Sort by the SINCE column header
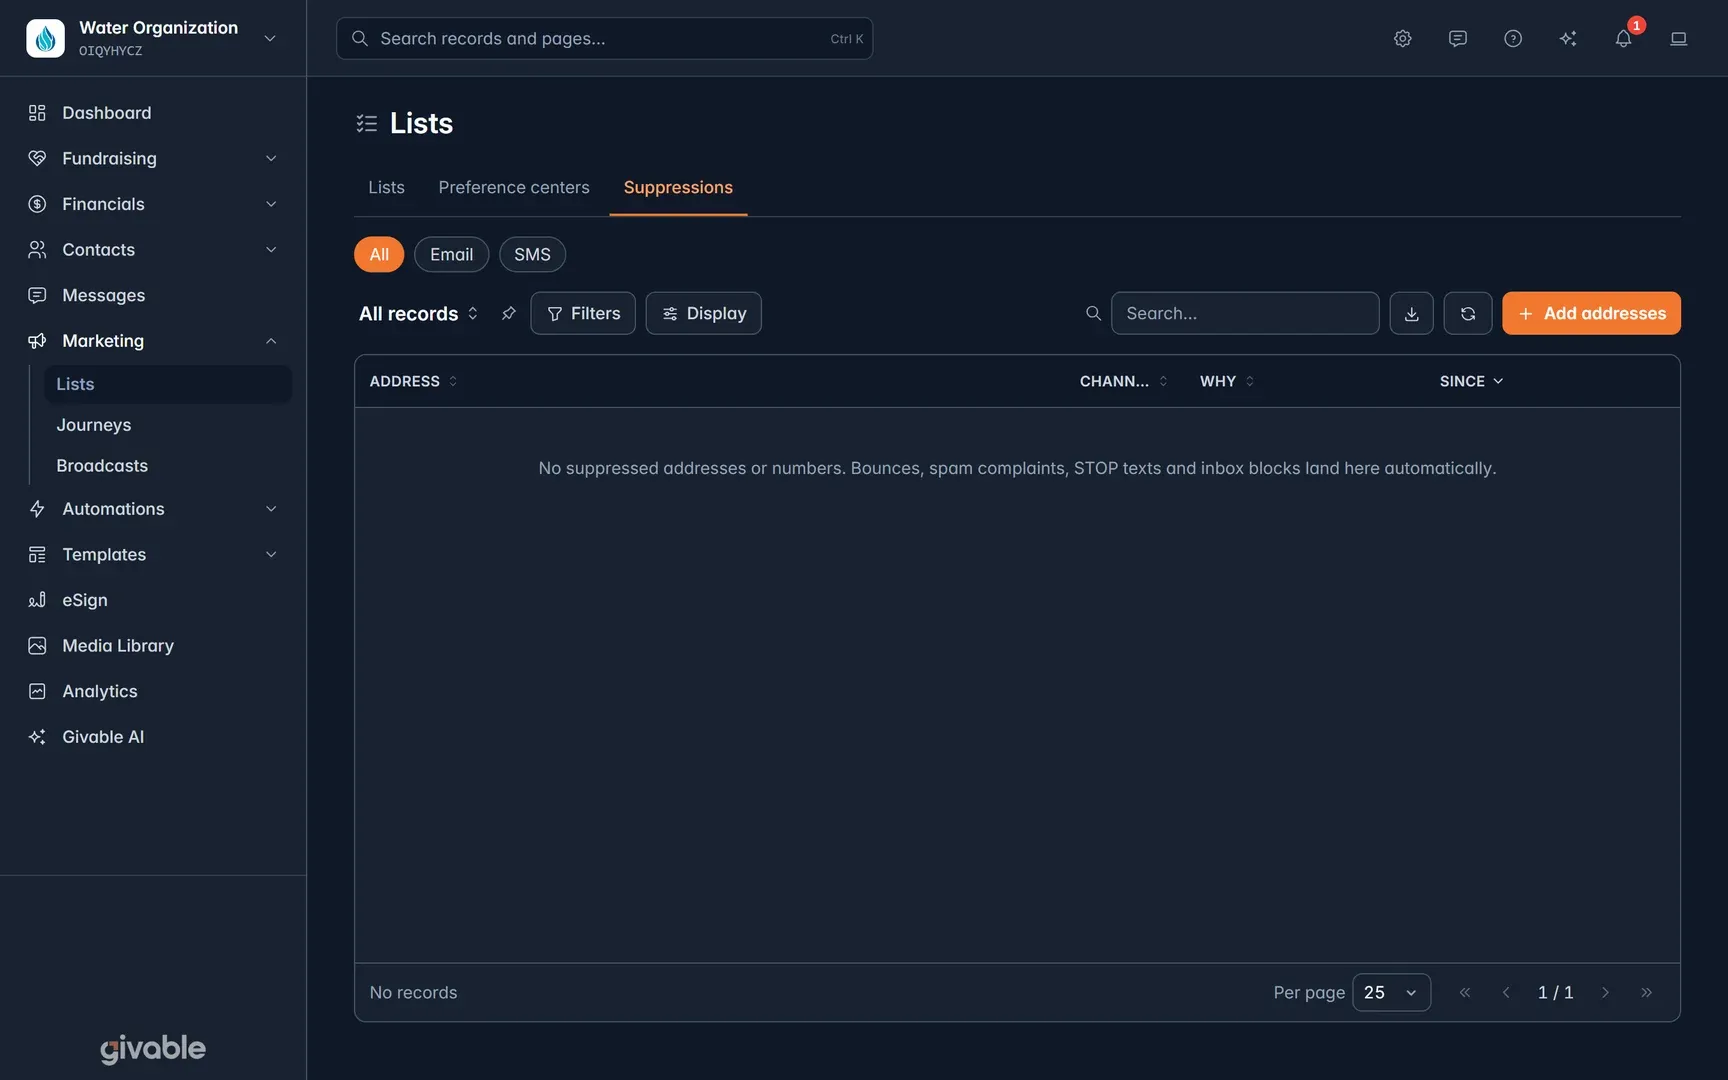The height and width of the screenshot is (1080, 1728). click(1471, 381)
